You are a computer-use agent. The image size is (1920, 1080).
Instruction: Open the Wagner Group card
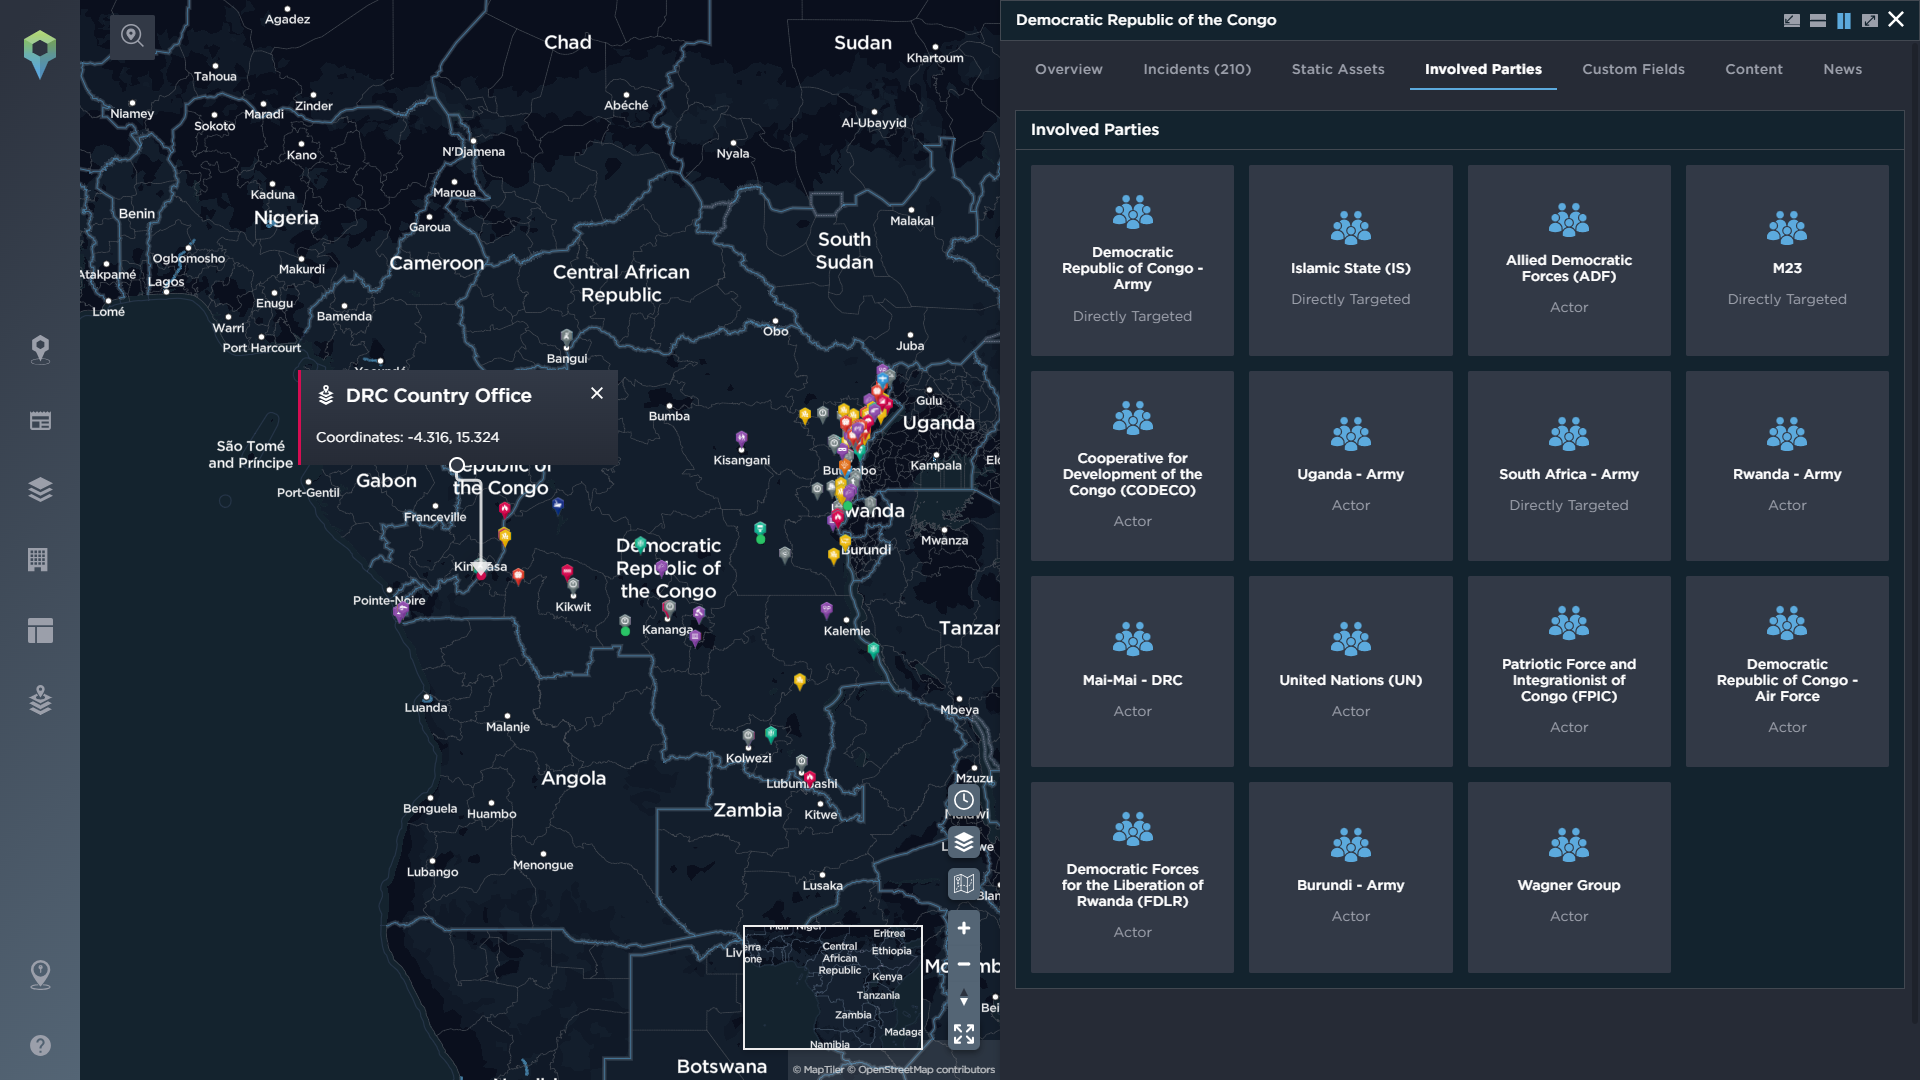click(1569, 877)
